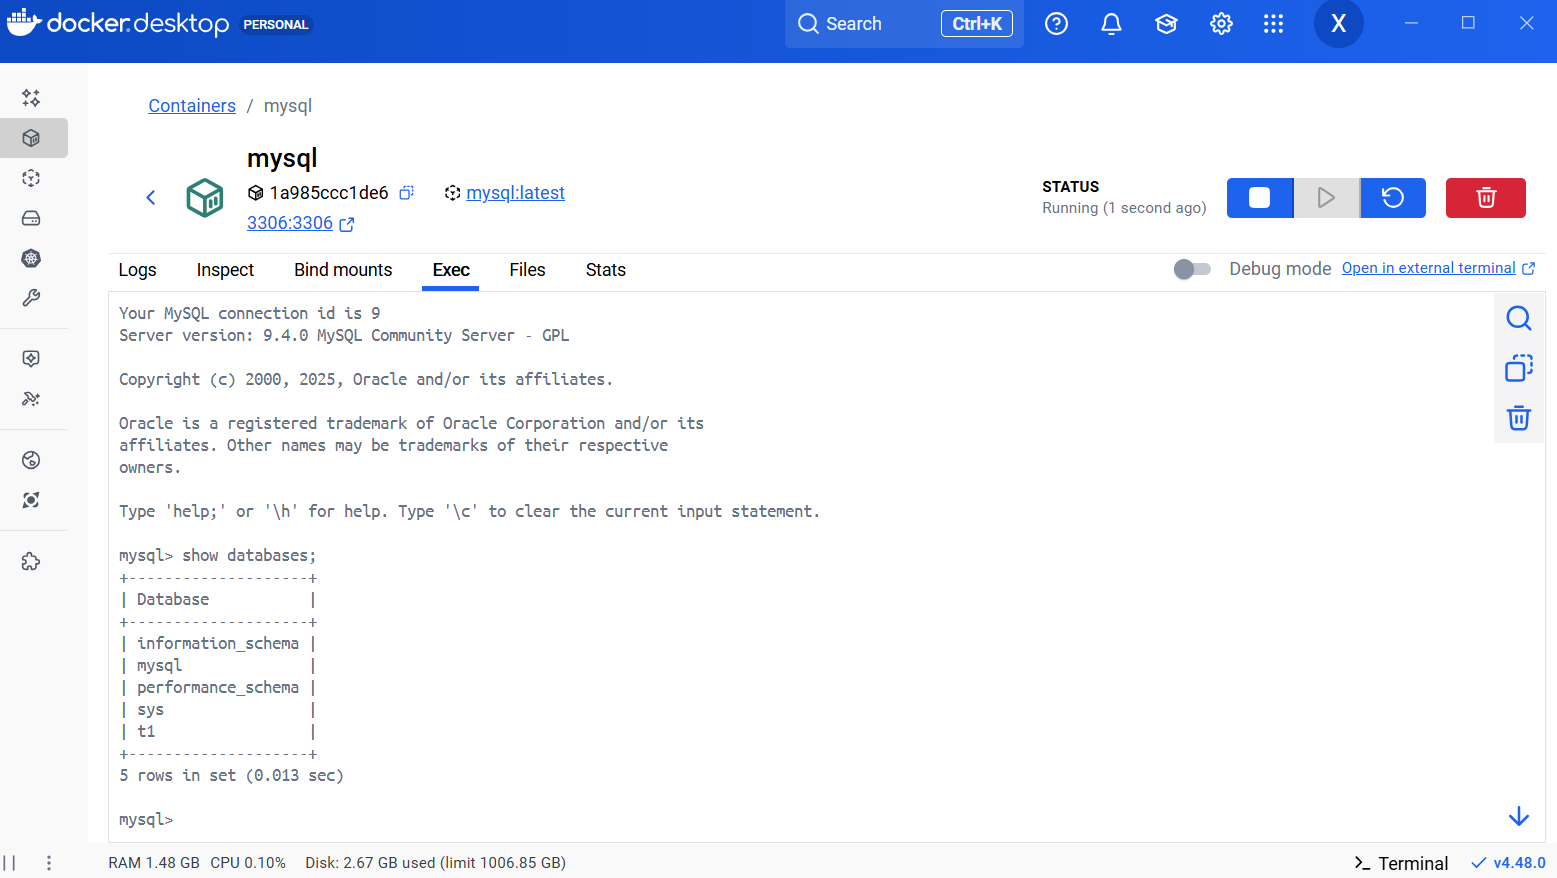Click the engine pause icon in status bar
The image size is (1557, 878).
pos(9,863)
